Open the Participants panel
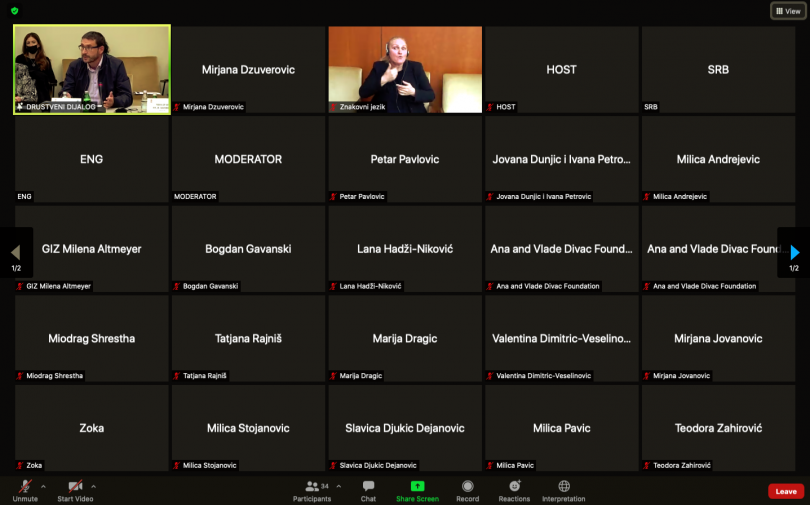 tap(311, 489)
